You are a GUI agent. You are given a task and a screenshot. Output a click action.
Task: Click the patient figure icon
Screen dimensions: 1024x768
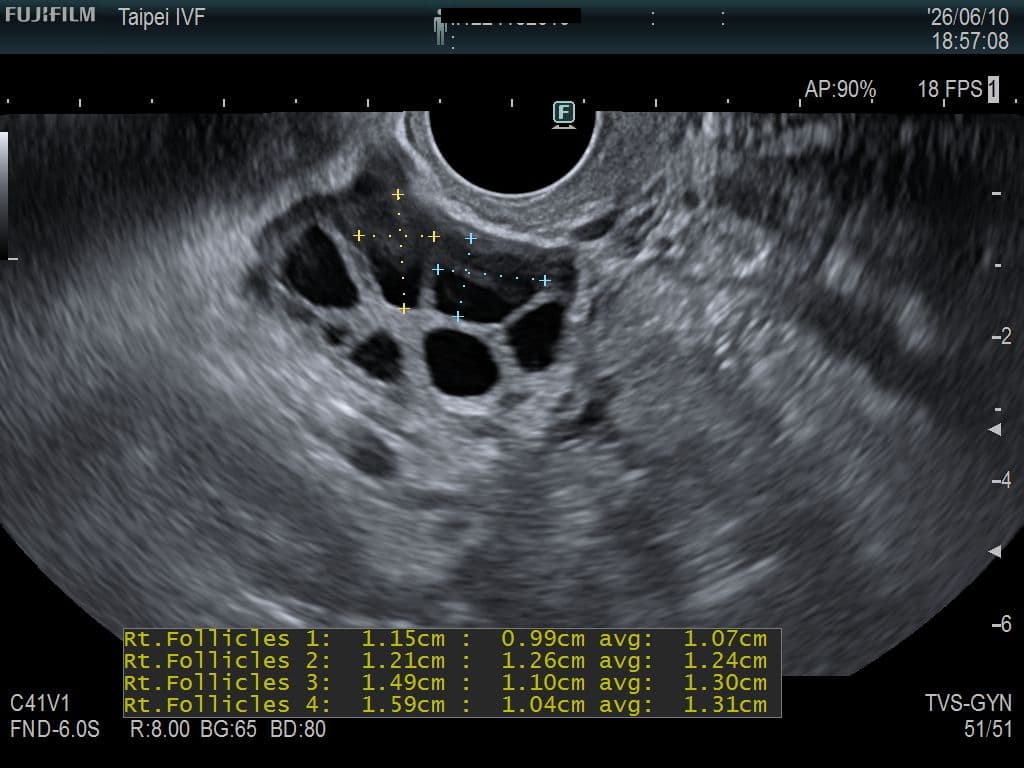440,29
